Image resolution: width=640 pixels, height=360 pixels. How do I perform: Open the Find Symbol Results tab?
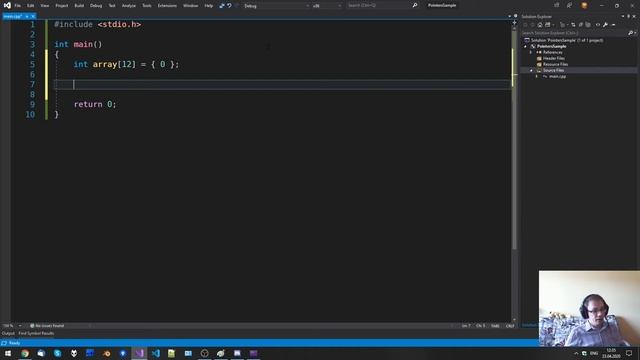[x=36, y=333]
